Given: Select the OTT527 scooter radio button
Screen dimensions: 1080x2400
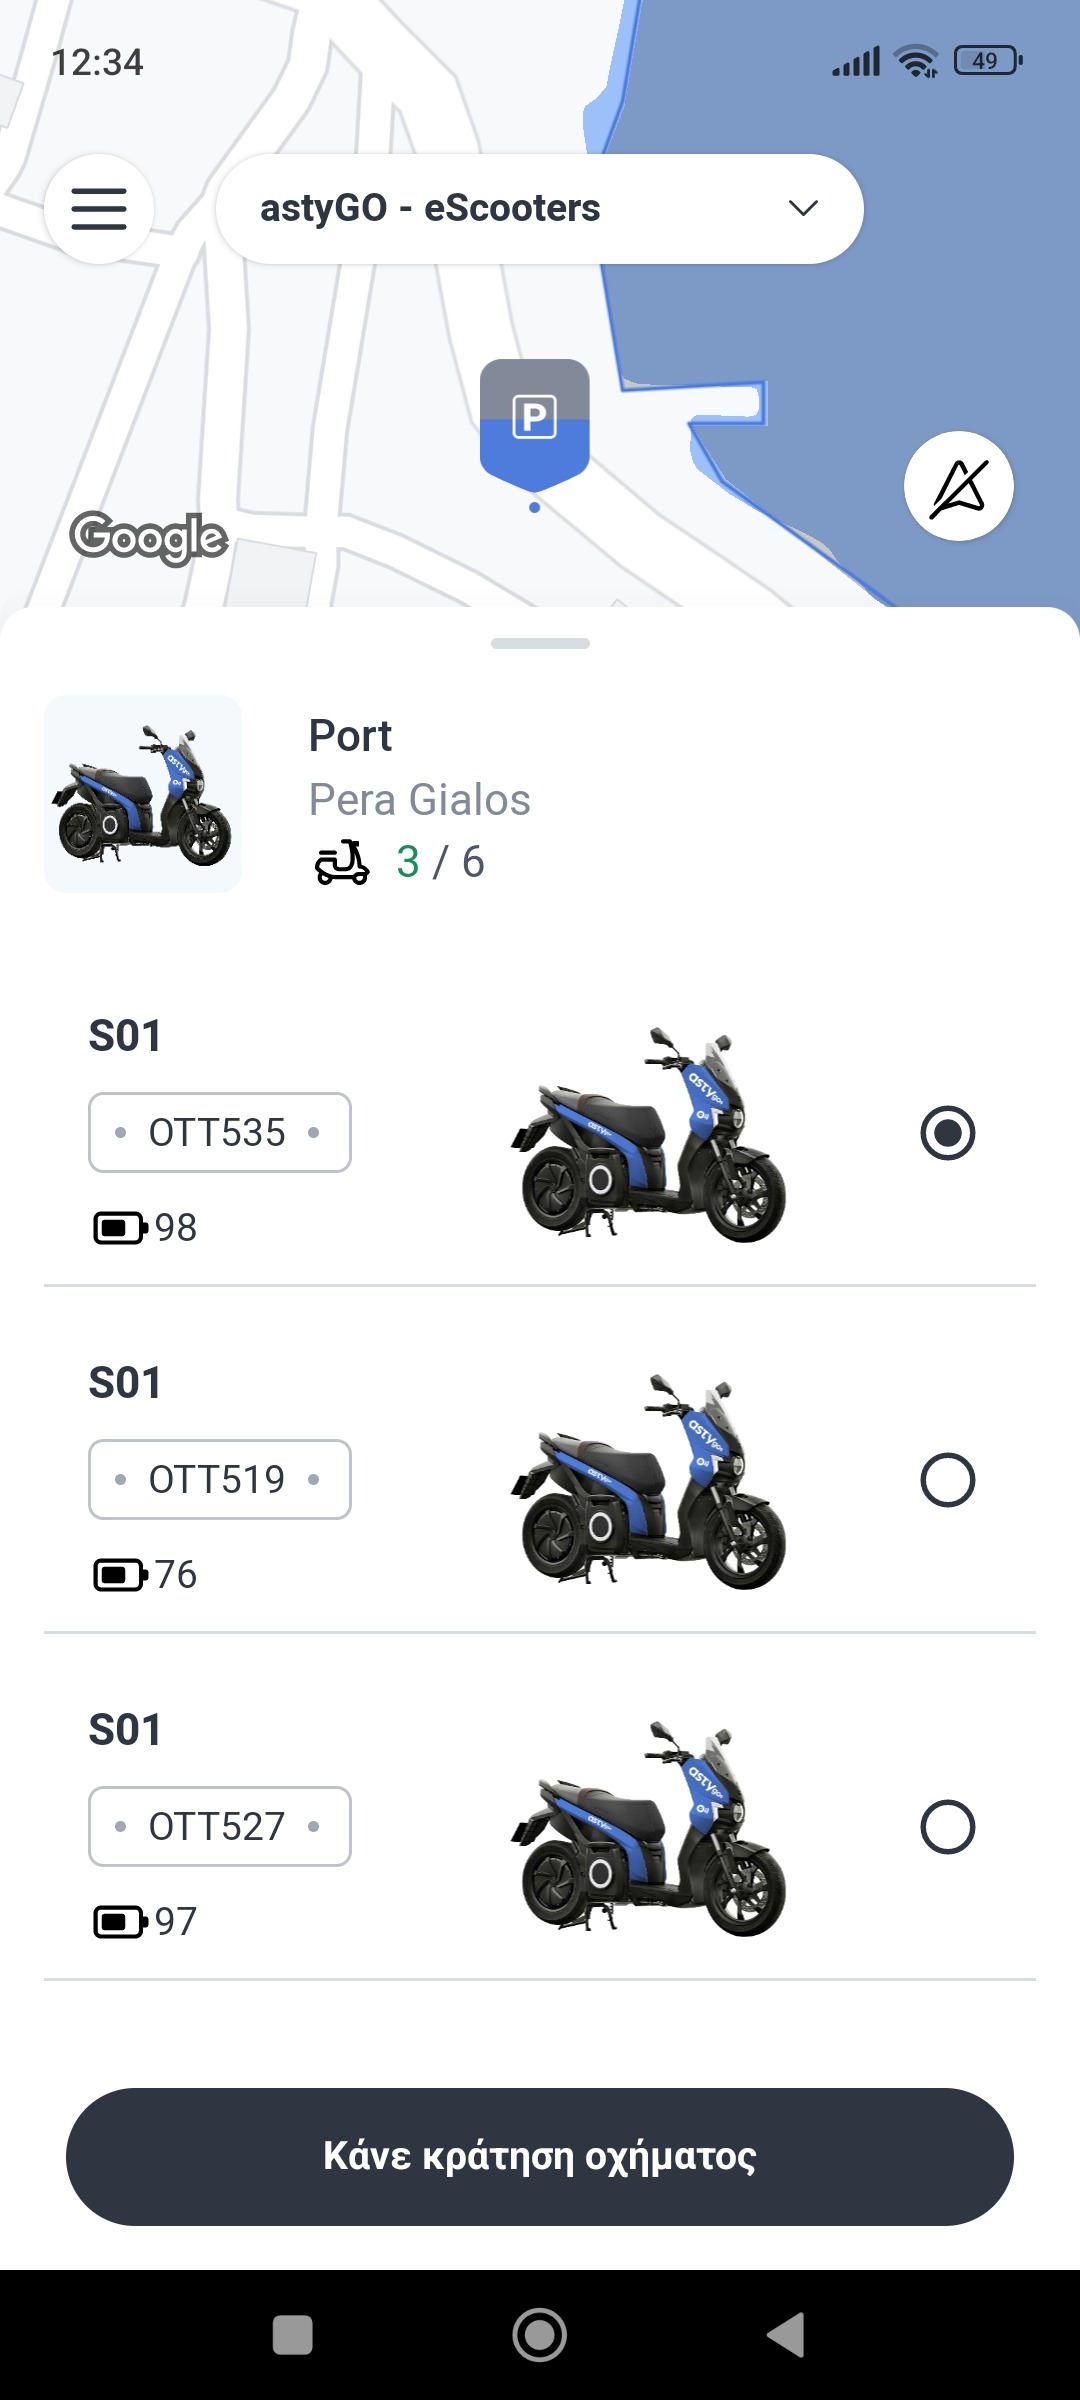Looking at the screenshot, I should click(947, 1827).
